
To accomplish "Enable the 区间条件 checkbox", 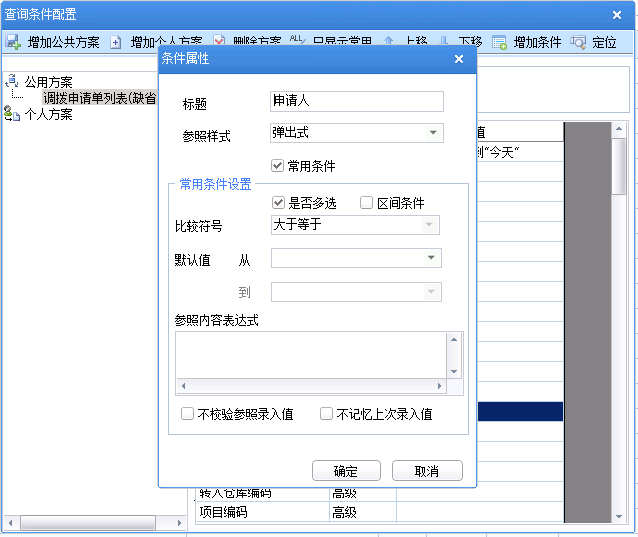I will [x=366, y=203].
